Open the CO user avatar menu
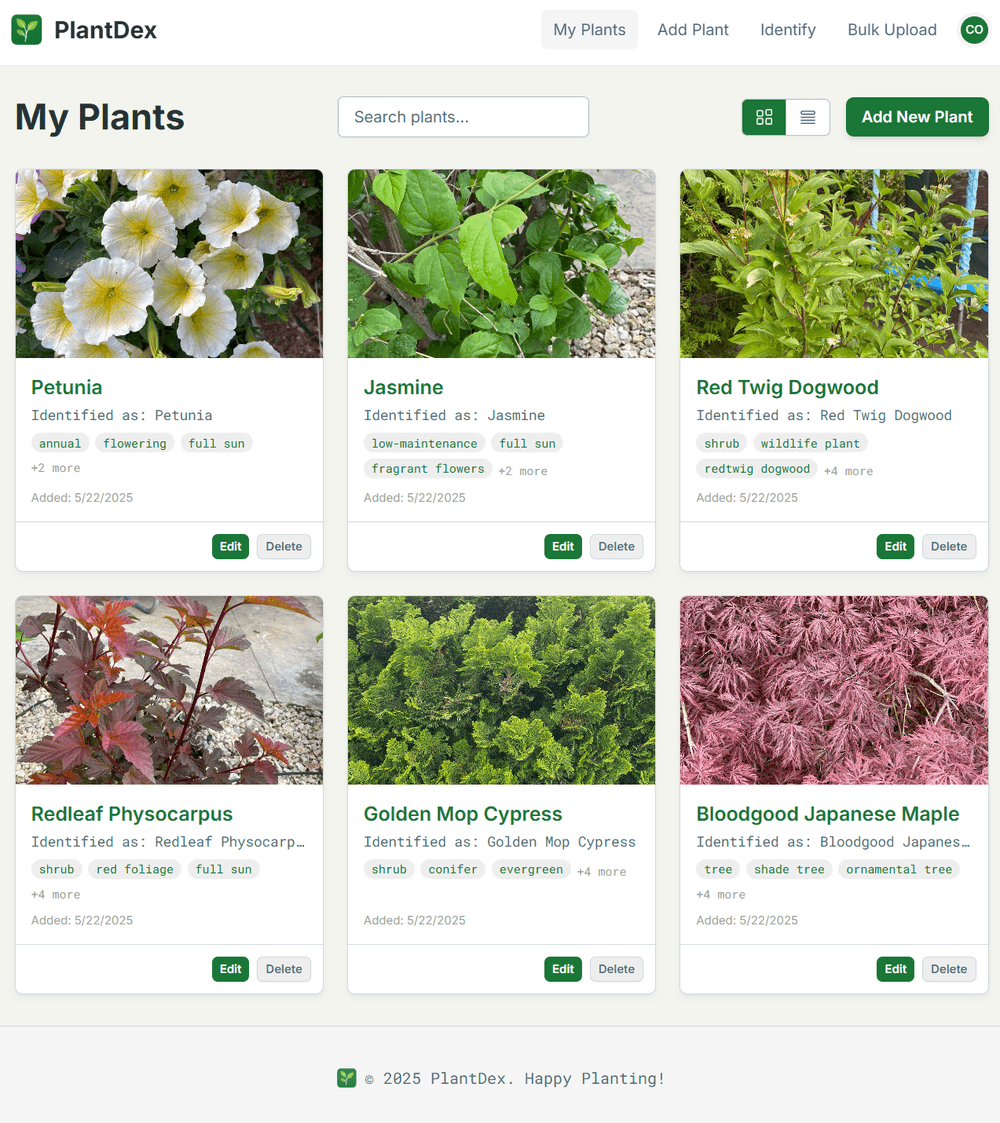Screen dimensions: 1000x1123 coord(973,30)
